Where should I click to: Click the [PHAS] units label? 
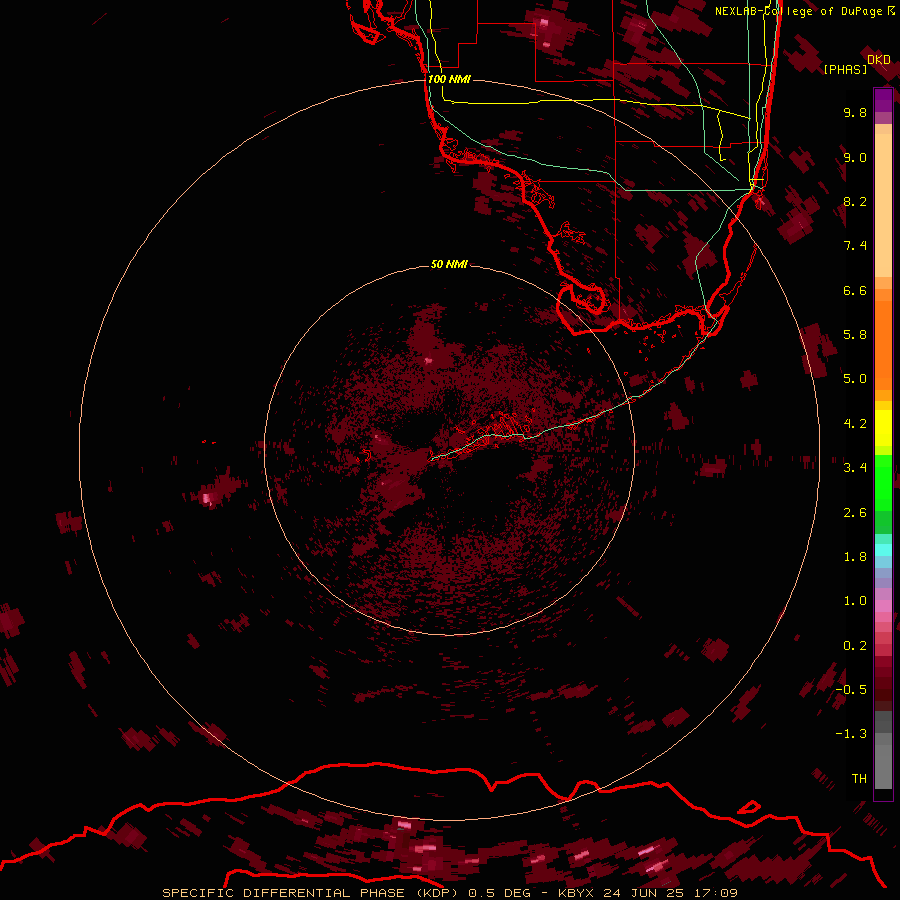845,69
